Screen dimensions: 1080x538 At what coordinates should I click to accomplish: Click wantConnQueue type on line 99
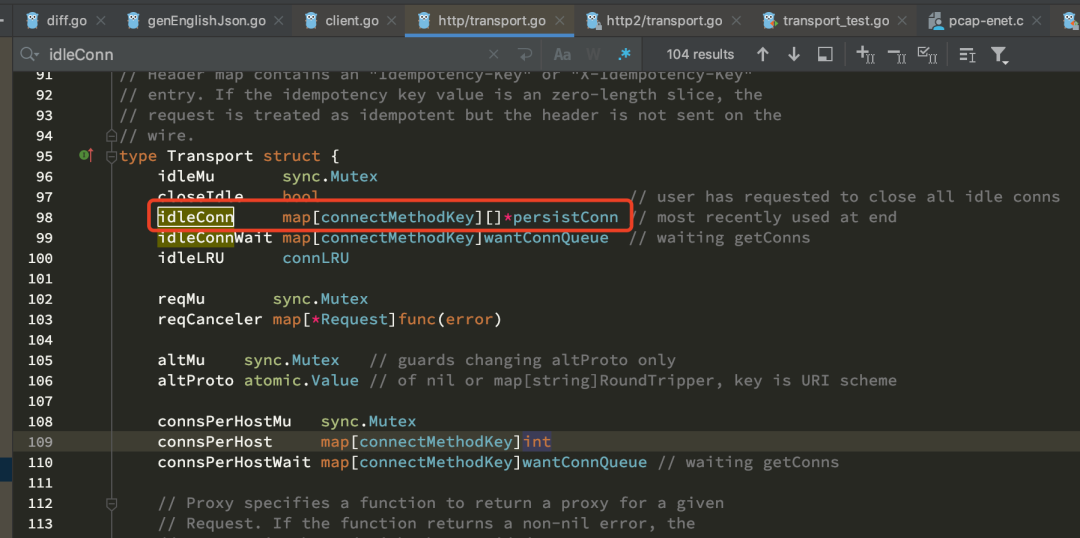coord(546,238)
